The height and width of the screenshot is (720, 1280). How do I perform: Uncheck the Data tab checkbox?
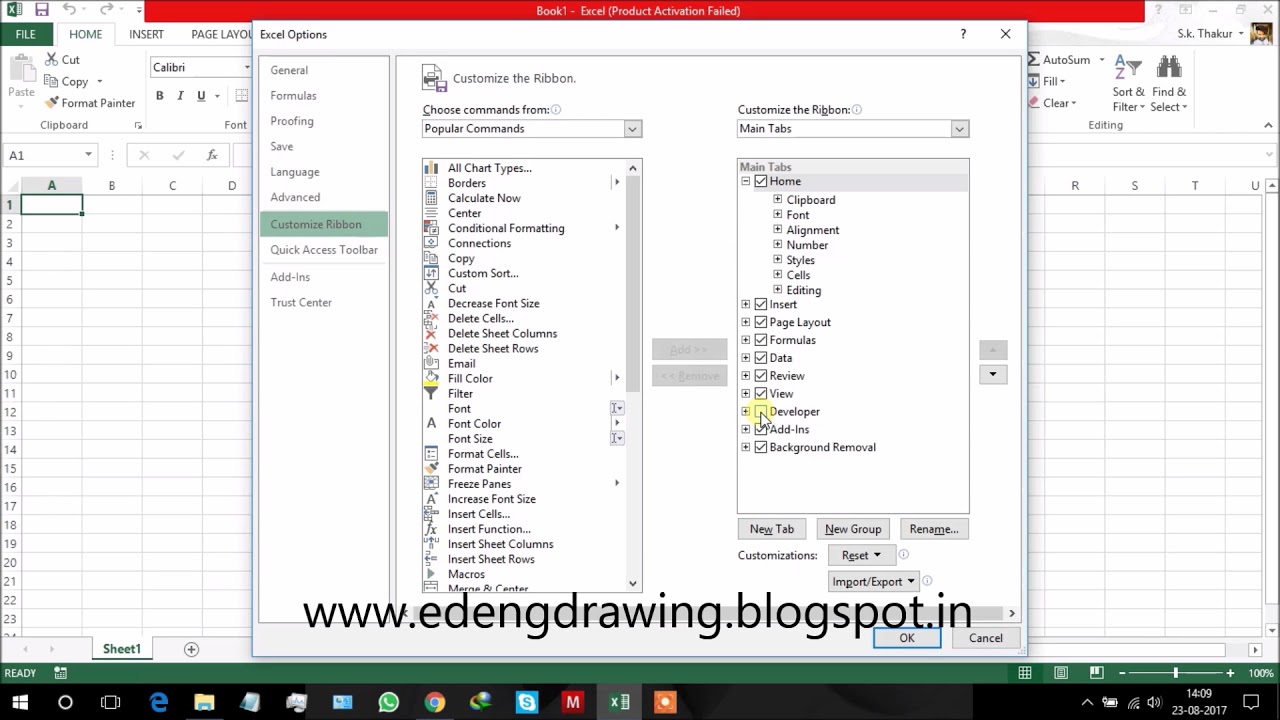[x=761, y=358]
